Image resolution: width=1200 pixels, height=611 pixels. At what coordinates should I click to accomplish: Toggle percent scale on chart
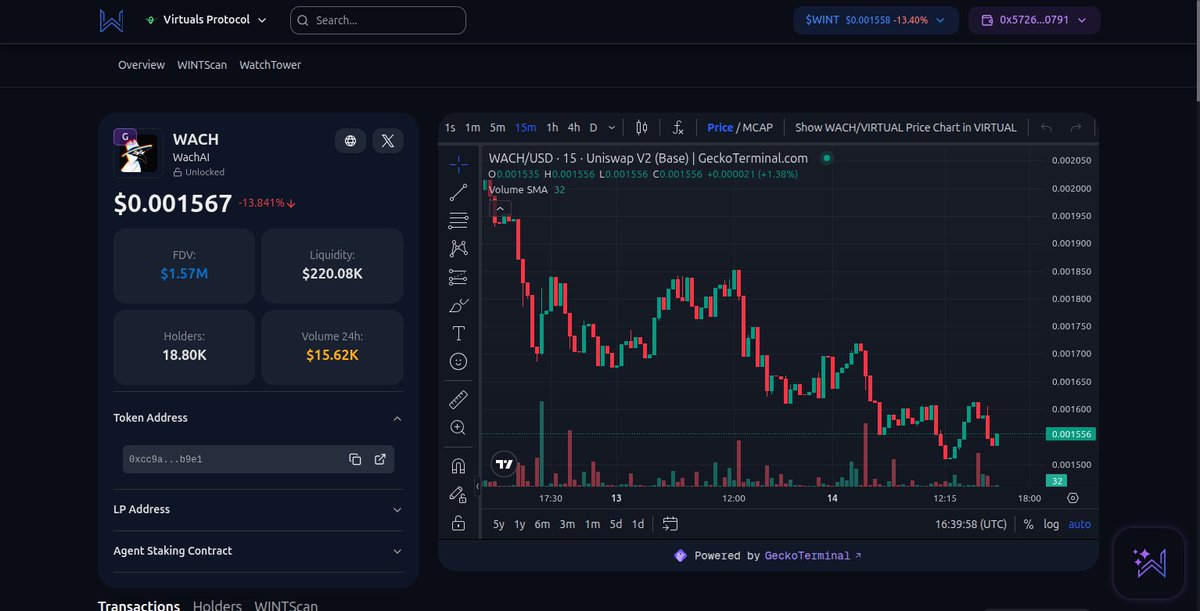pyautogui.click(x=1028, y=524)
